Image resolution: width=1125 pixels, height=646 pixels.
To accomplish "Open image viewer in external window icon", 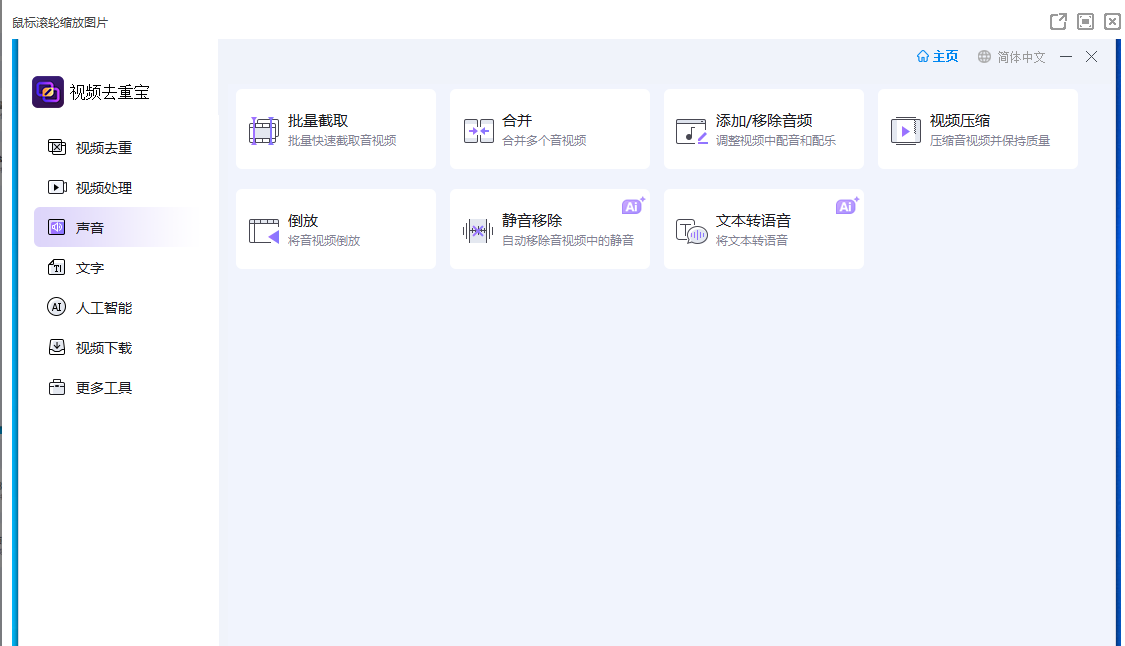I will tap(1058, 21).
